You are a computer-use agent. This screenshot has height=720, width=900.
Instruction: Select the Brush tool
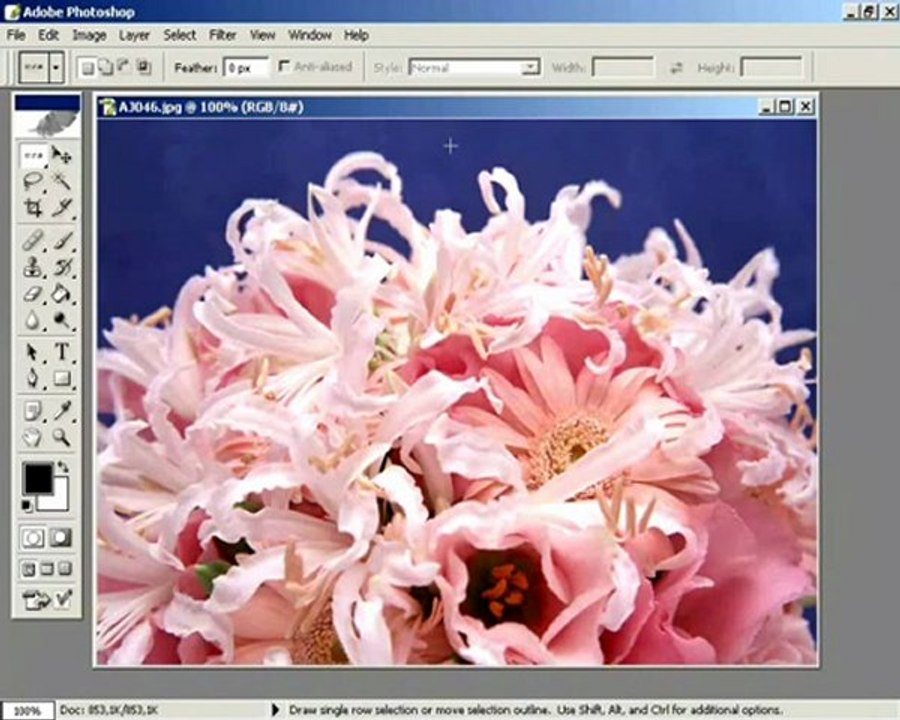tap(62, 240)
